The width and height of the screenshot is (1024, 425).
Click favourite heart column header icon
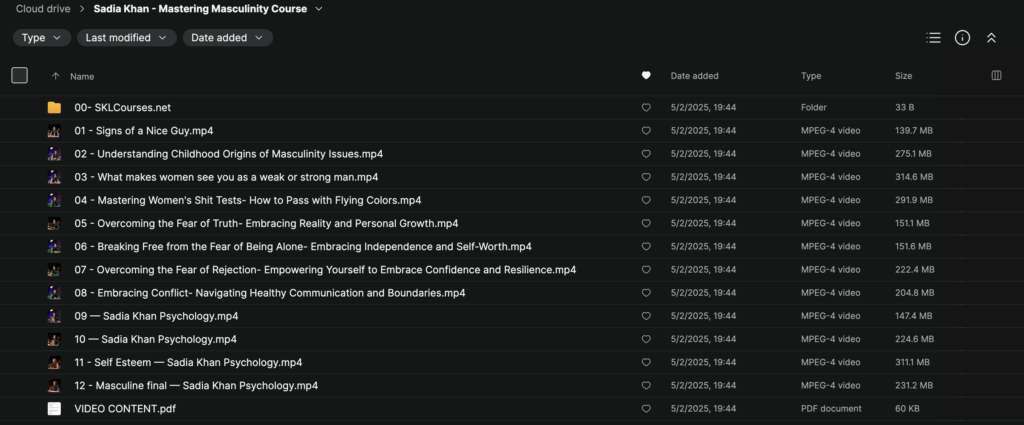tap(646, 76)
